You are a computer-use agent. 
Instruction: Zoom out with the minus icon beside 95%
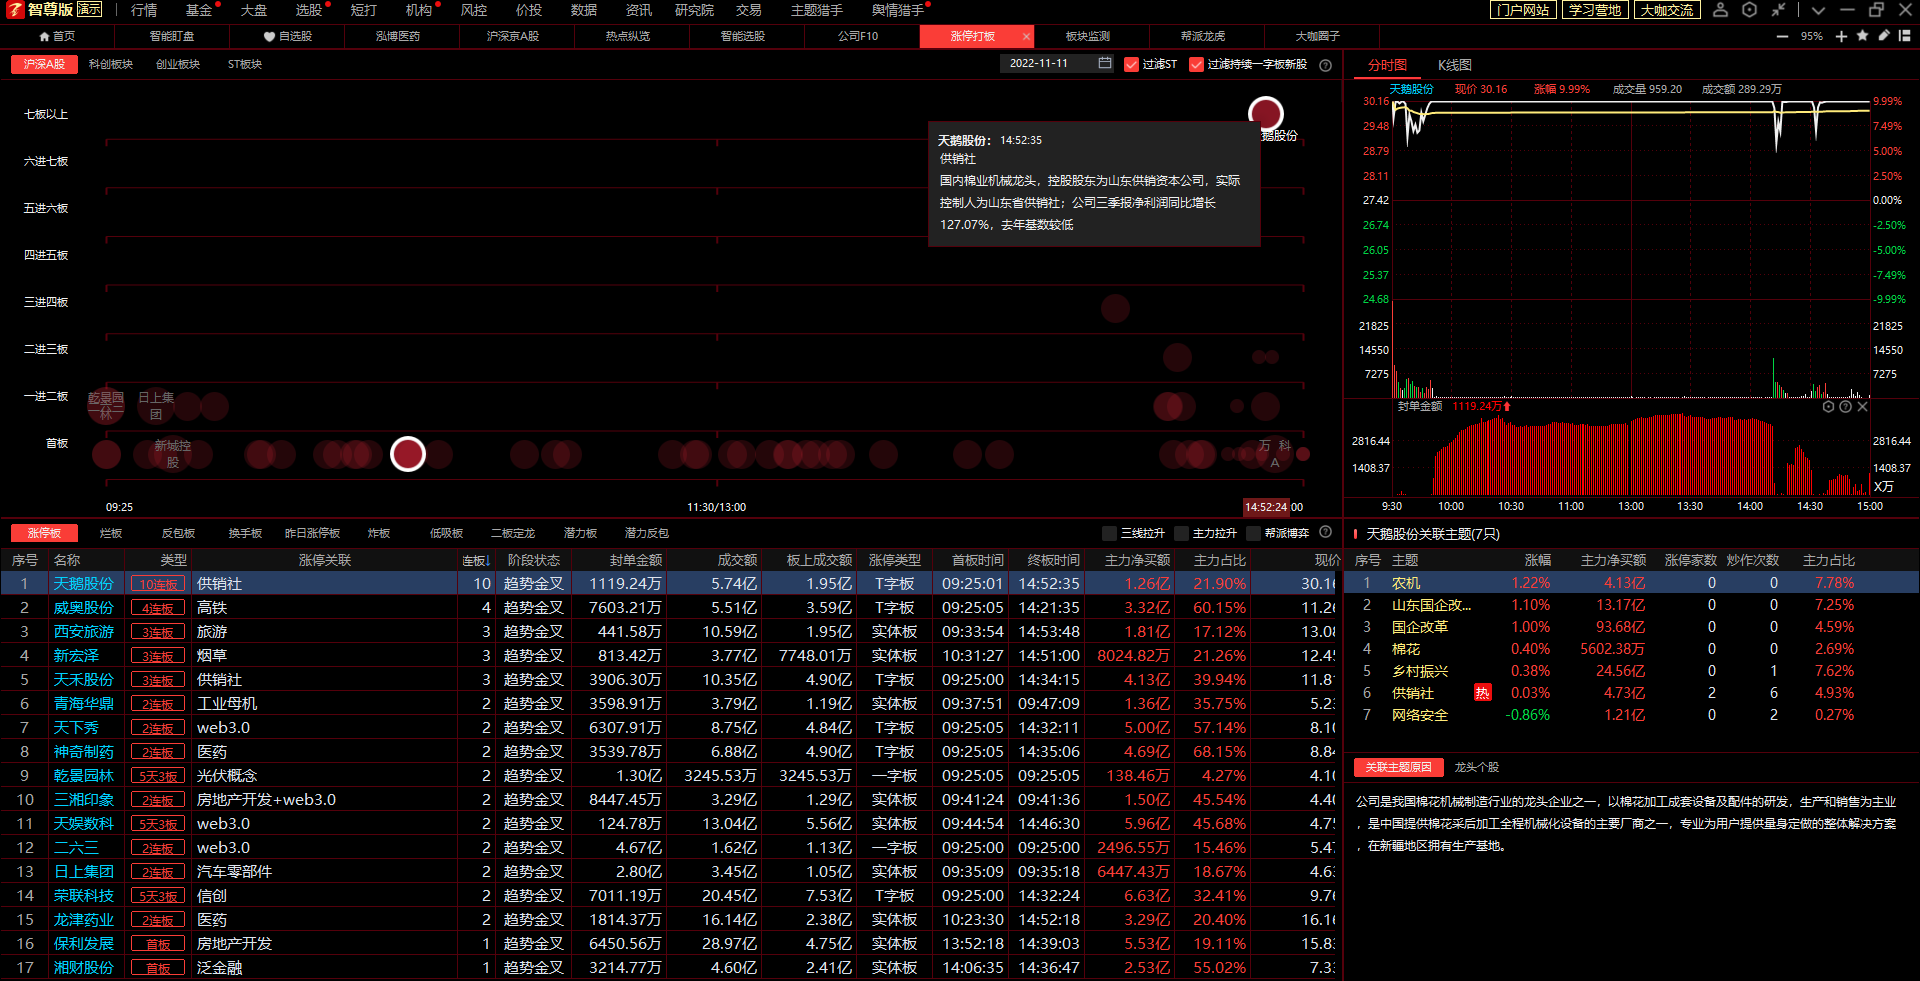1782,36
